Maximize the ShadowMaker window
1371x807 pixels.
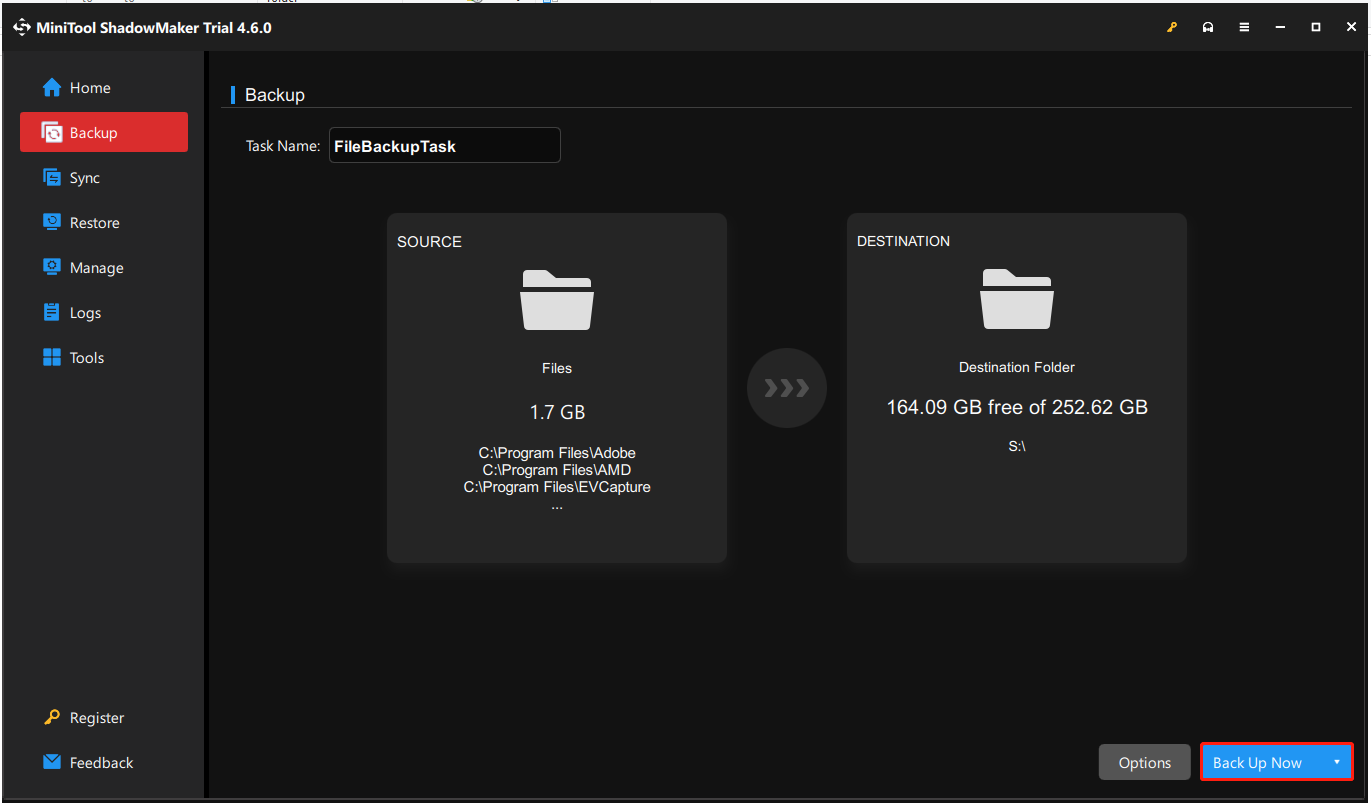[x=1316, y=27]
